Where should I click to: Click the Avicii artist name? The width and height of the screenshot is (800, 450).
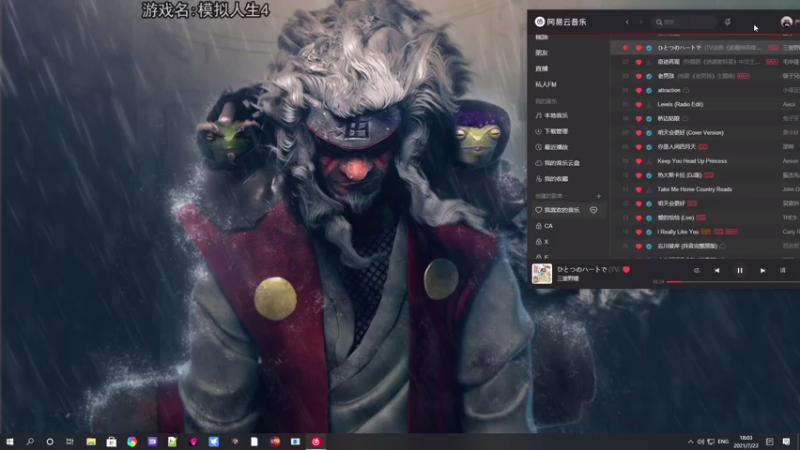[789, 104]
